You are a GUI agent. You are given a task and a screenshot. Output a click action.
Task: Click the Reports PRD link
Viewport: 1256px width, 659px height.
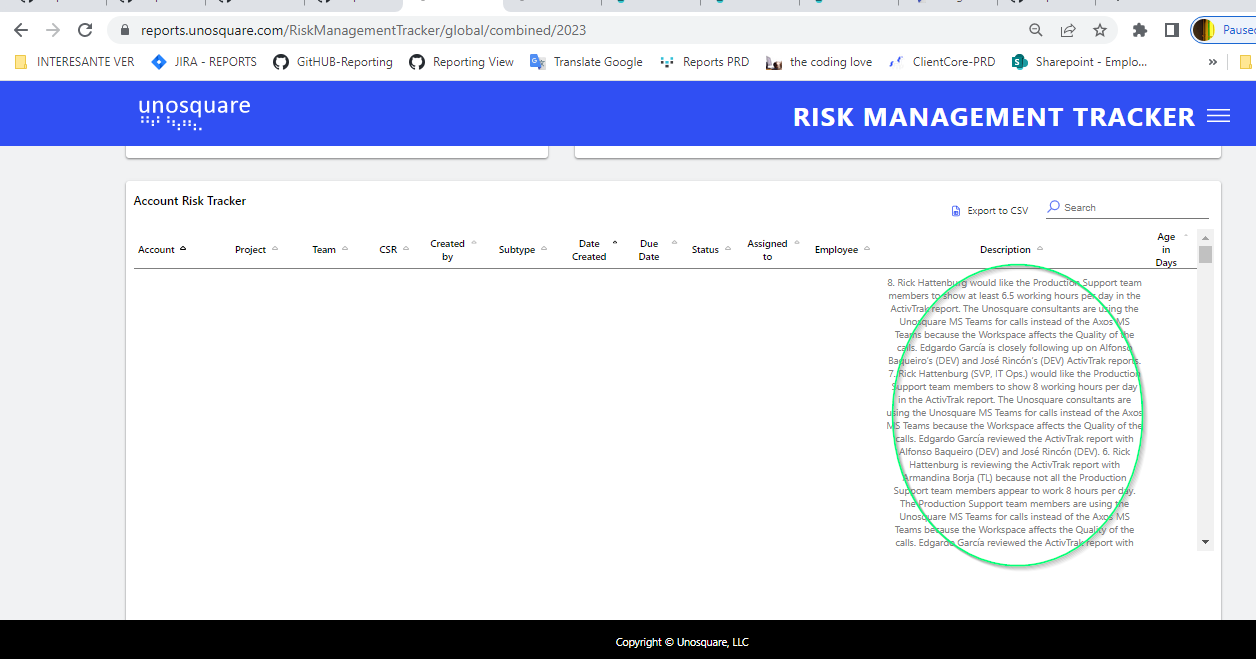tap(704, 61)
